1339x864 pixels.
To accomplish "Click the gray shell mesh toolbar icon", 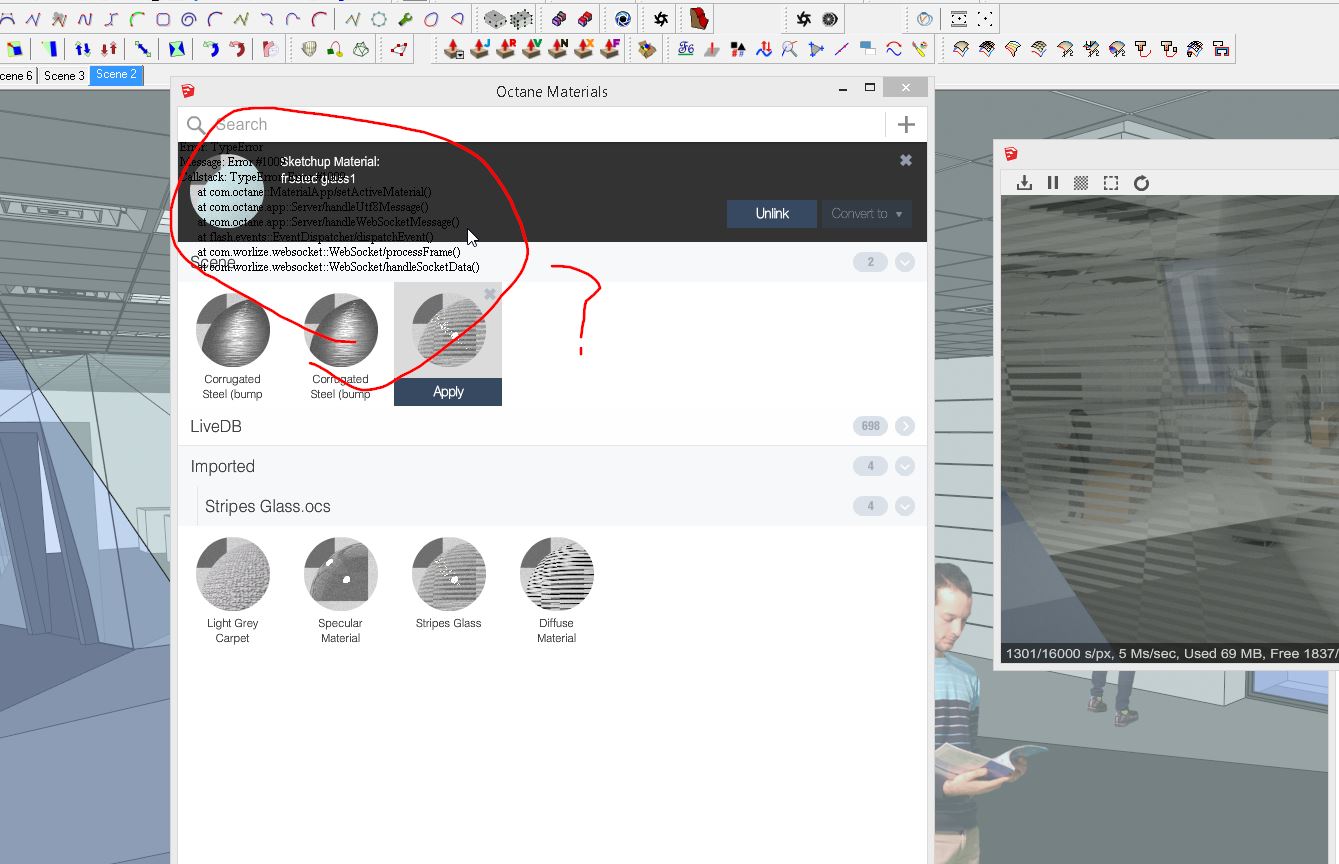I will [x=309, y=48].
